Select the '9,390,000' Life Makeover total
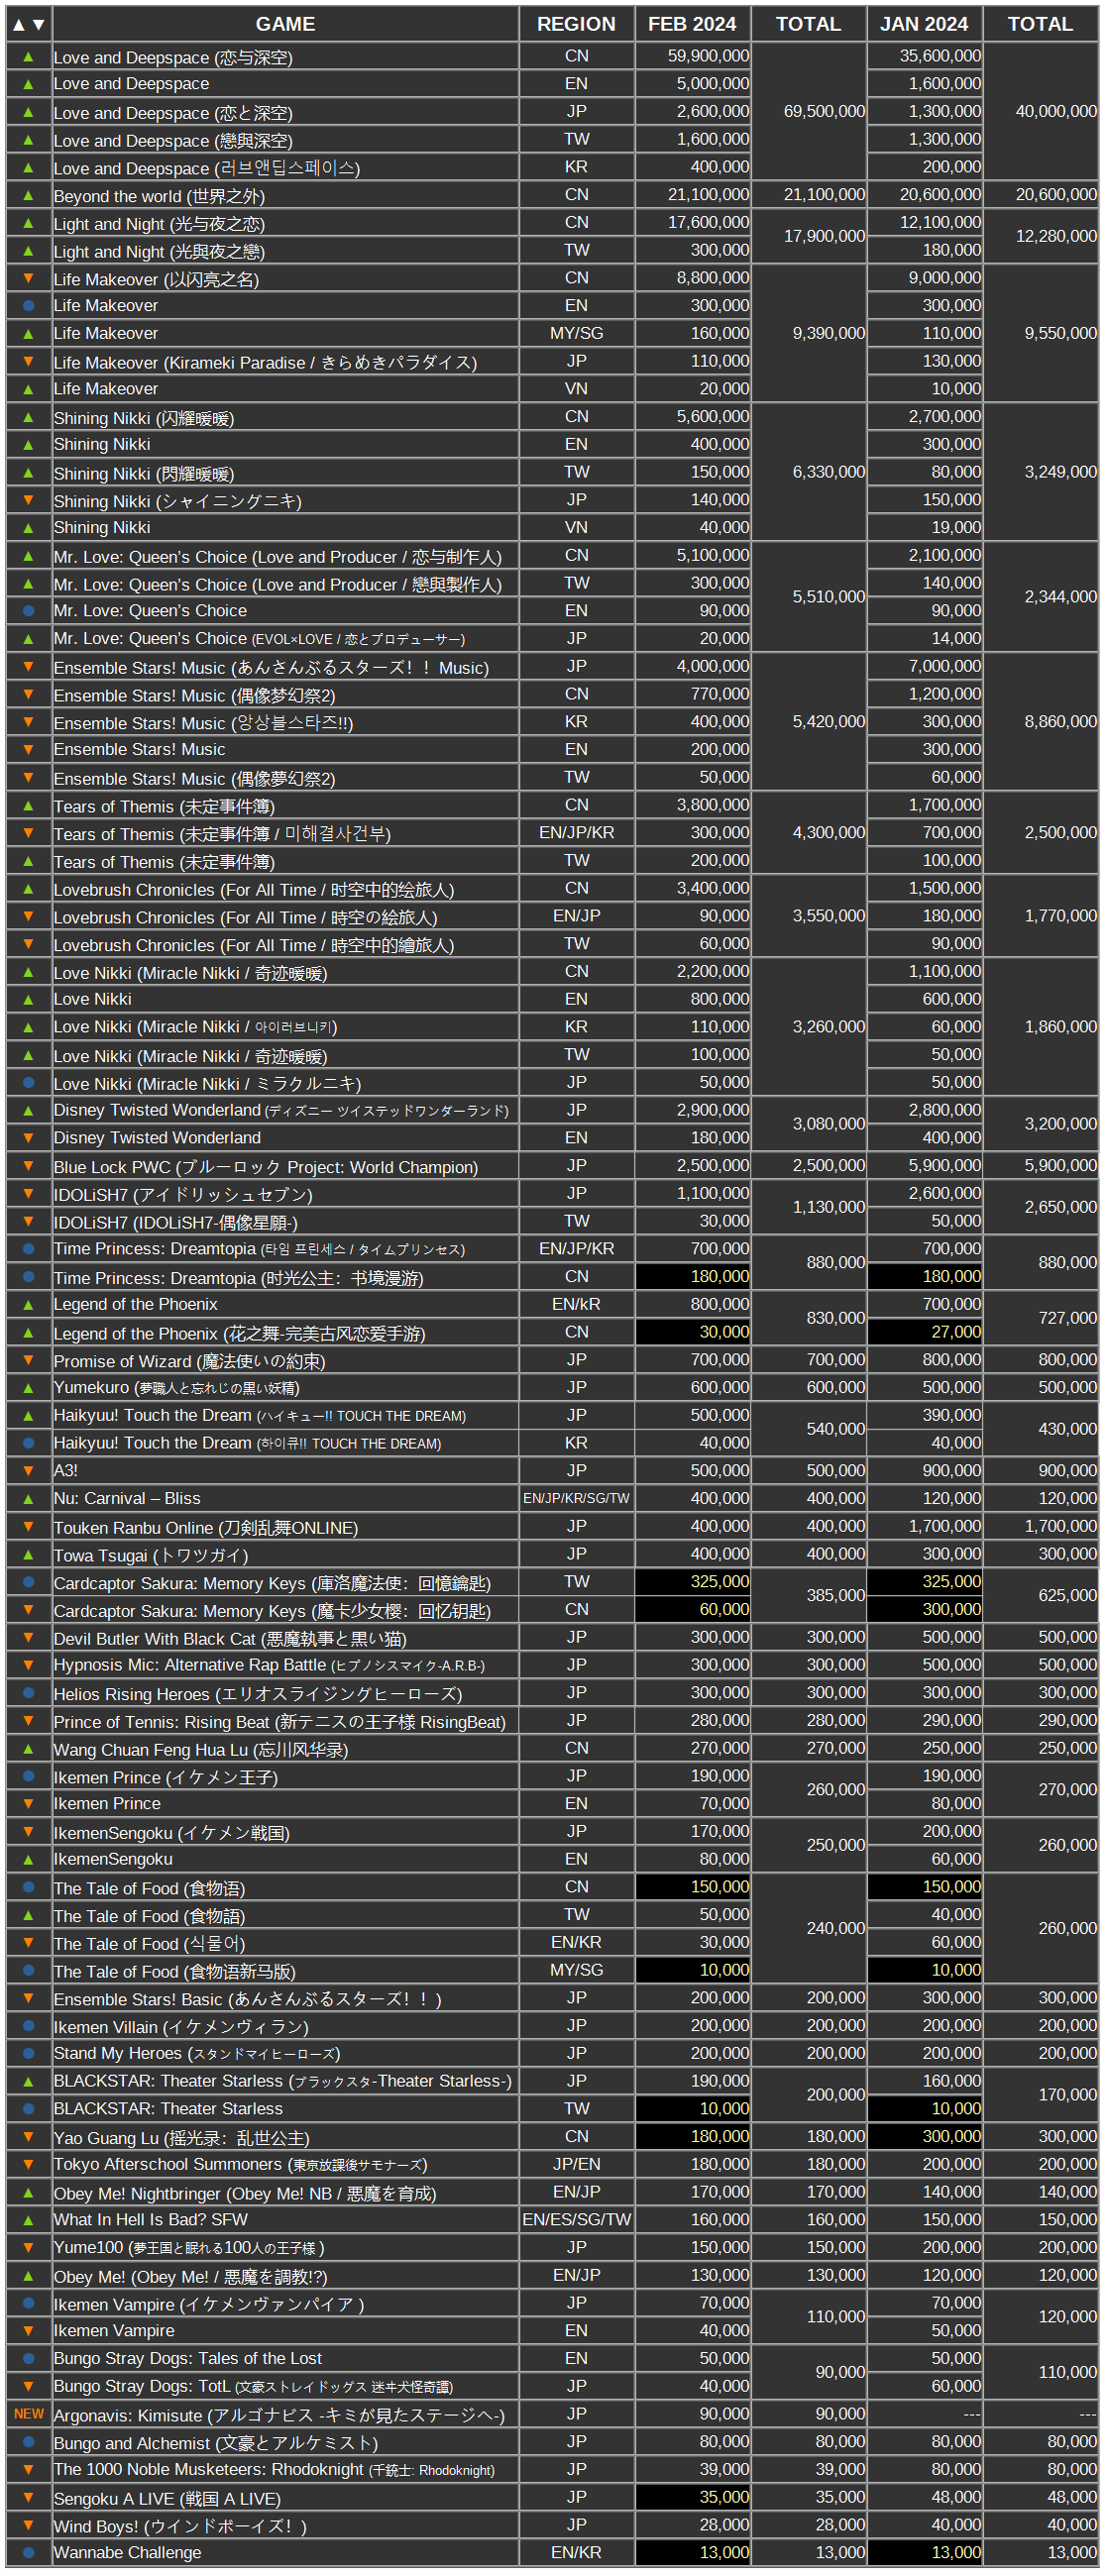 click(808, 333)
